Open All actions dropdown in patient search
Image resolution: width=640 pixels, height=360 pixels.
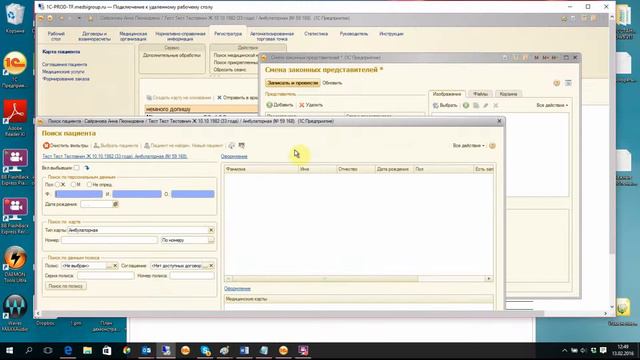[x=469, y=146]
